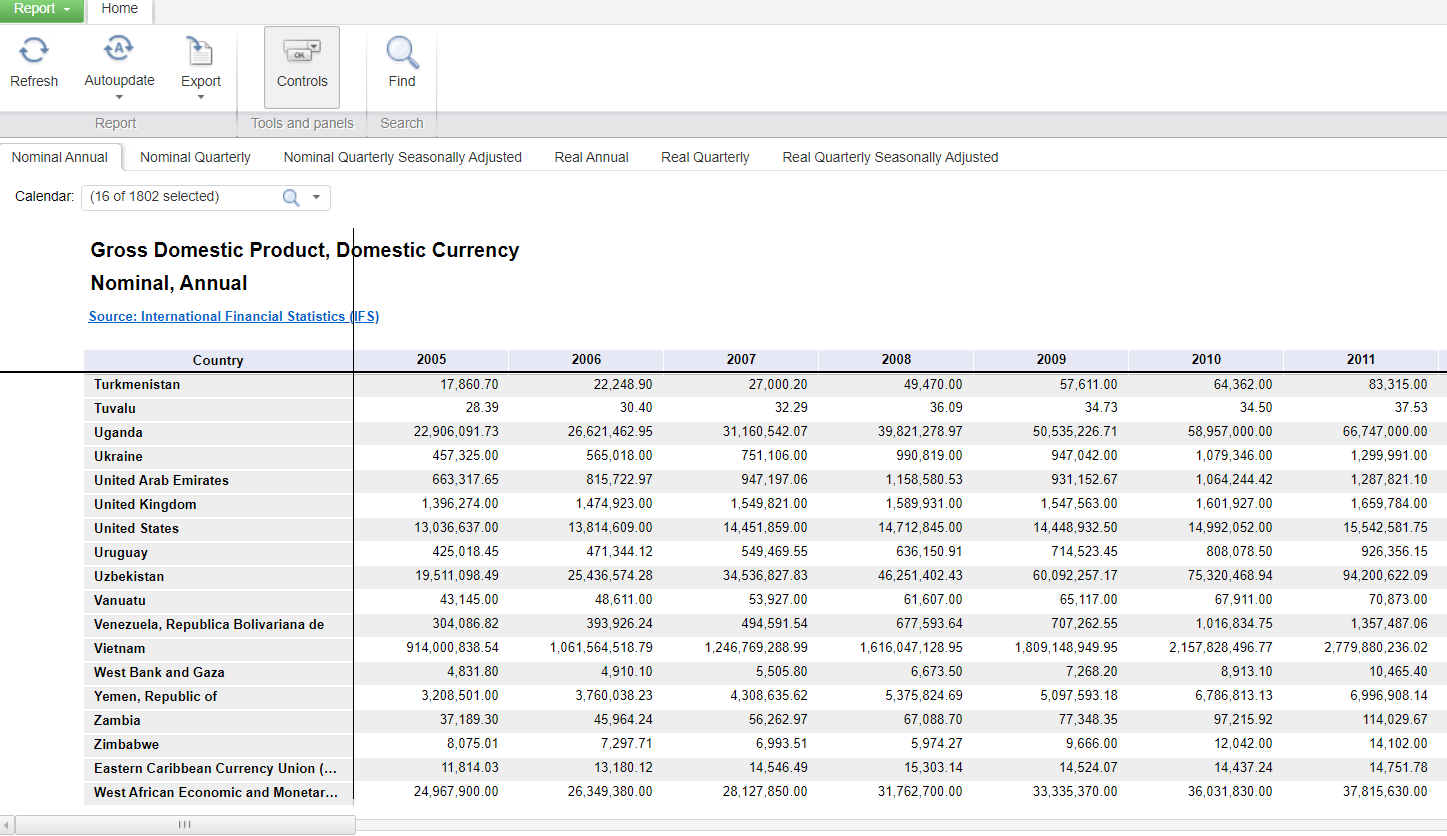Image resolution: width=1447 pixels, height=836 pixels.
Task: Select the Home ribbon tab
Action: pos(120,9)
